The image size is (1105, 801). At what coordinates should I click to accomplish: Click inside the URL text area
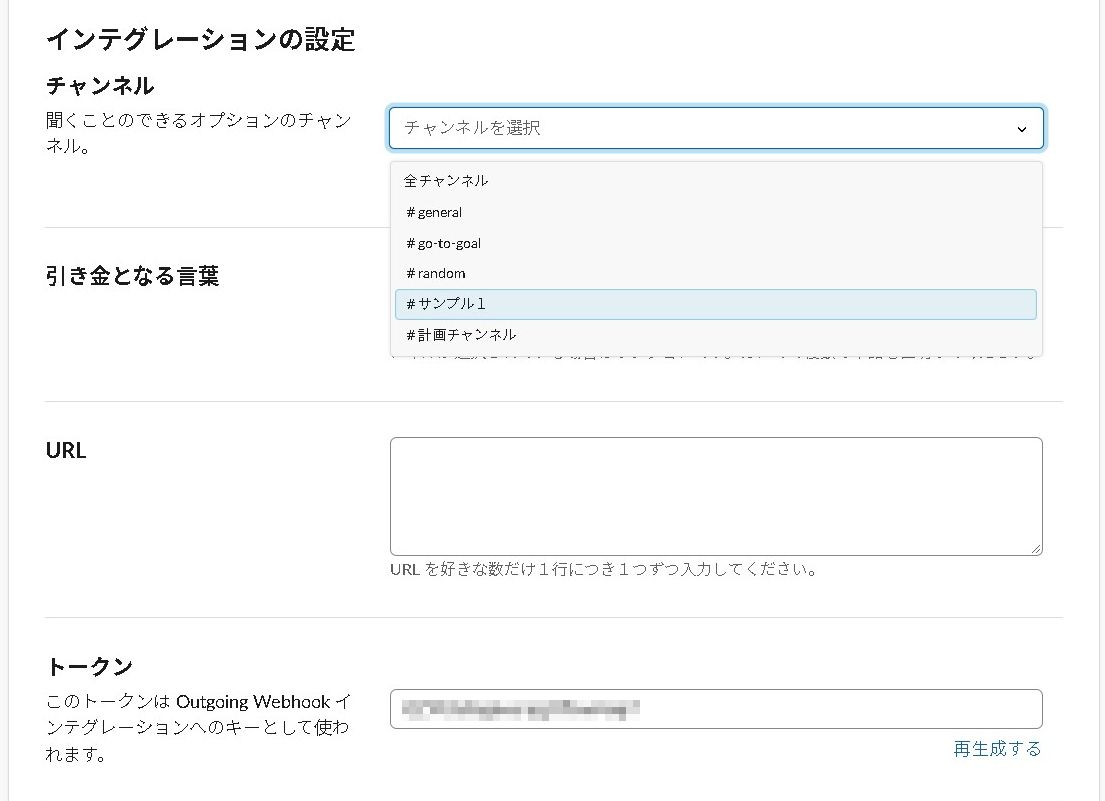tap(716, 495)
